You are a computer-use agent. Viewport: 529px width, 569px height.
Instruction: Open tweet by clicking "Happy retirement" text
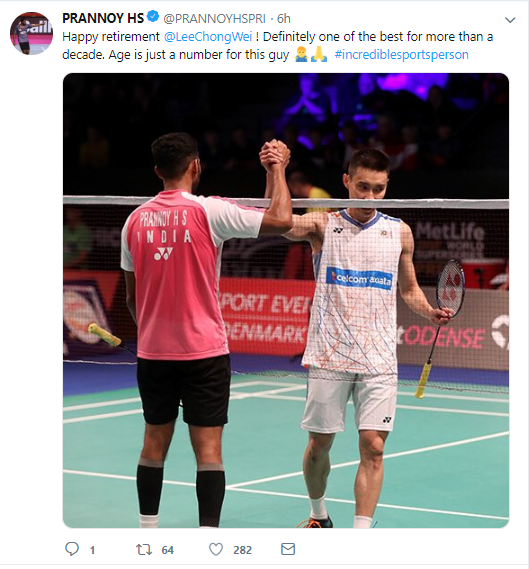tap(111, 37)
